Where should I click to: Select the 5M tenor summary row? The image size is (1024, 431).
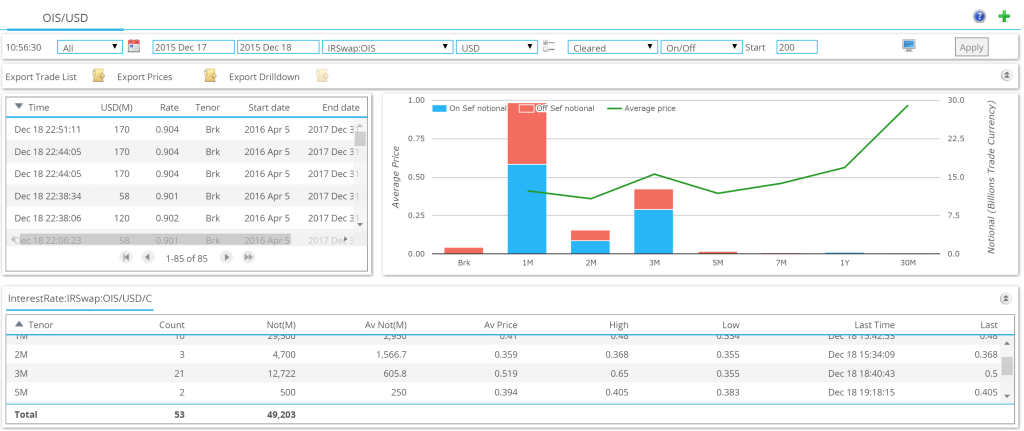(504, 392)
